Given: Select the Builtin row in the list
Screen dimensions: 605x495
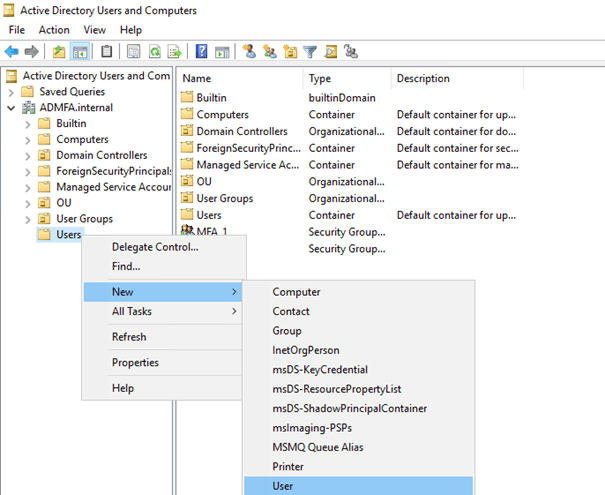Looking at the screenshot, I should click(x=214, y=97).
